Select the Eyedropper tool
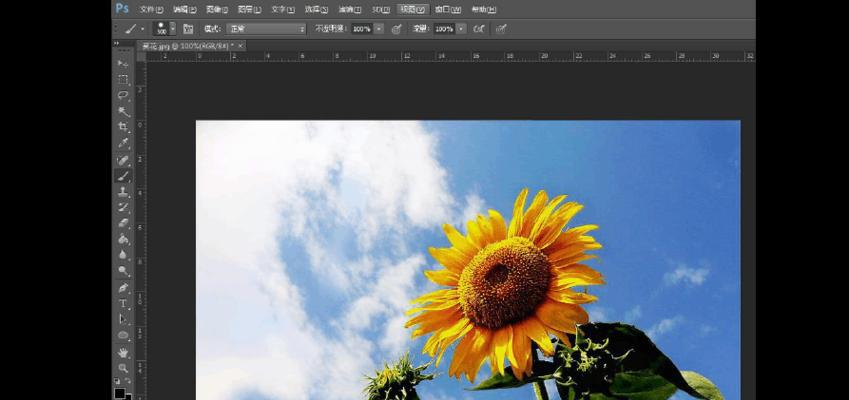The width and height of the screenshot is (849, 400). [123, 143]
